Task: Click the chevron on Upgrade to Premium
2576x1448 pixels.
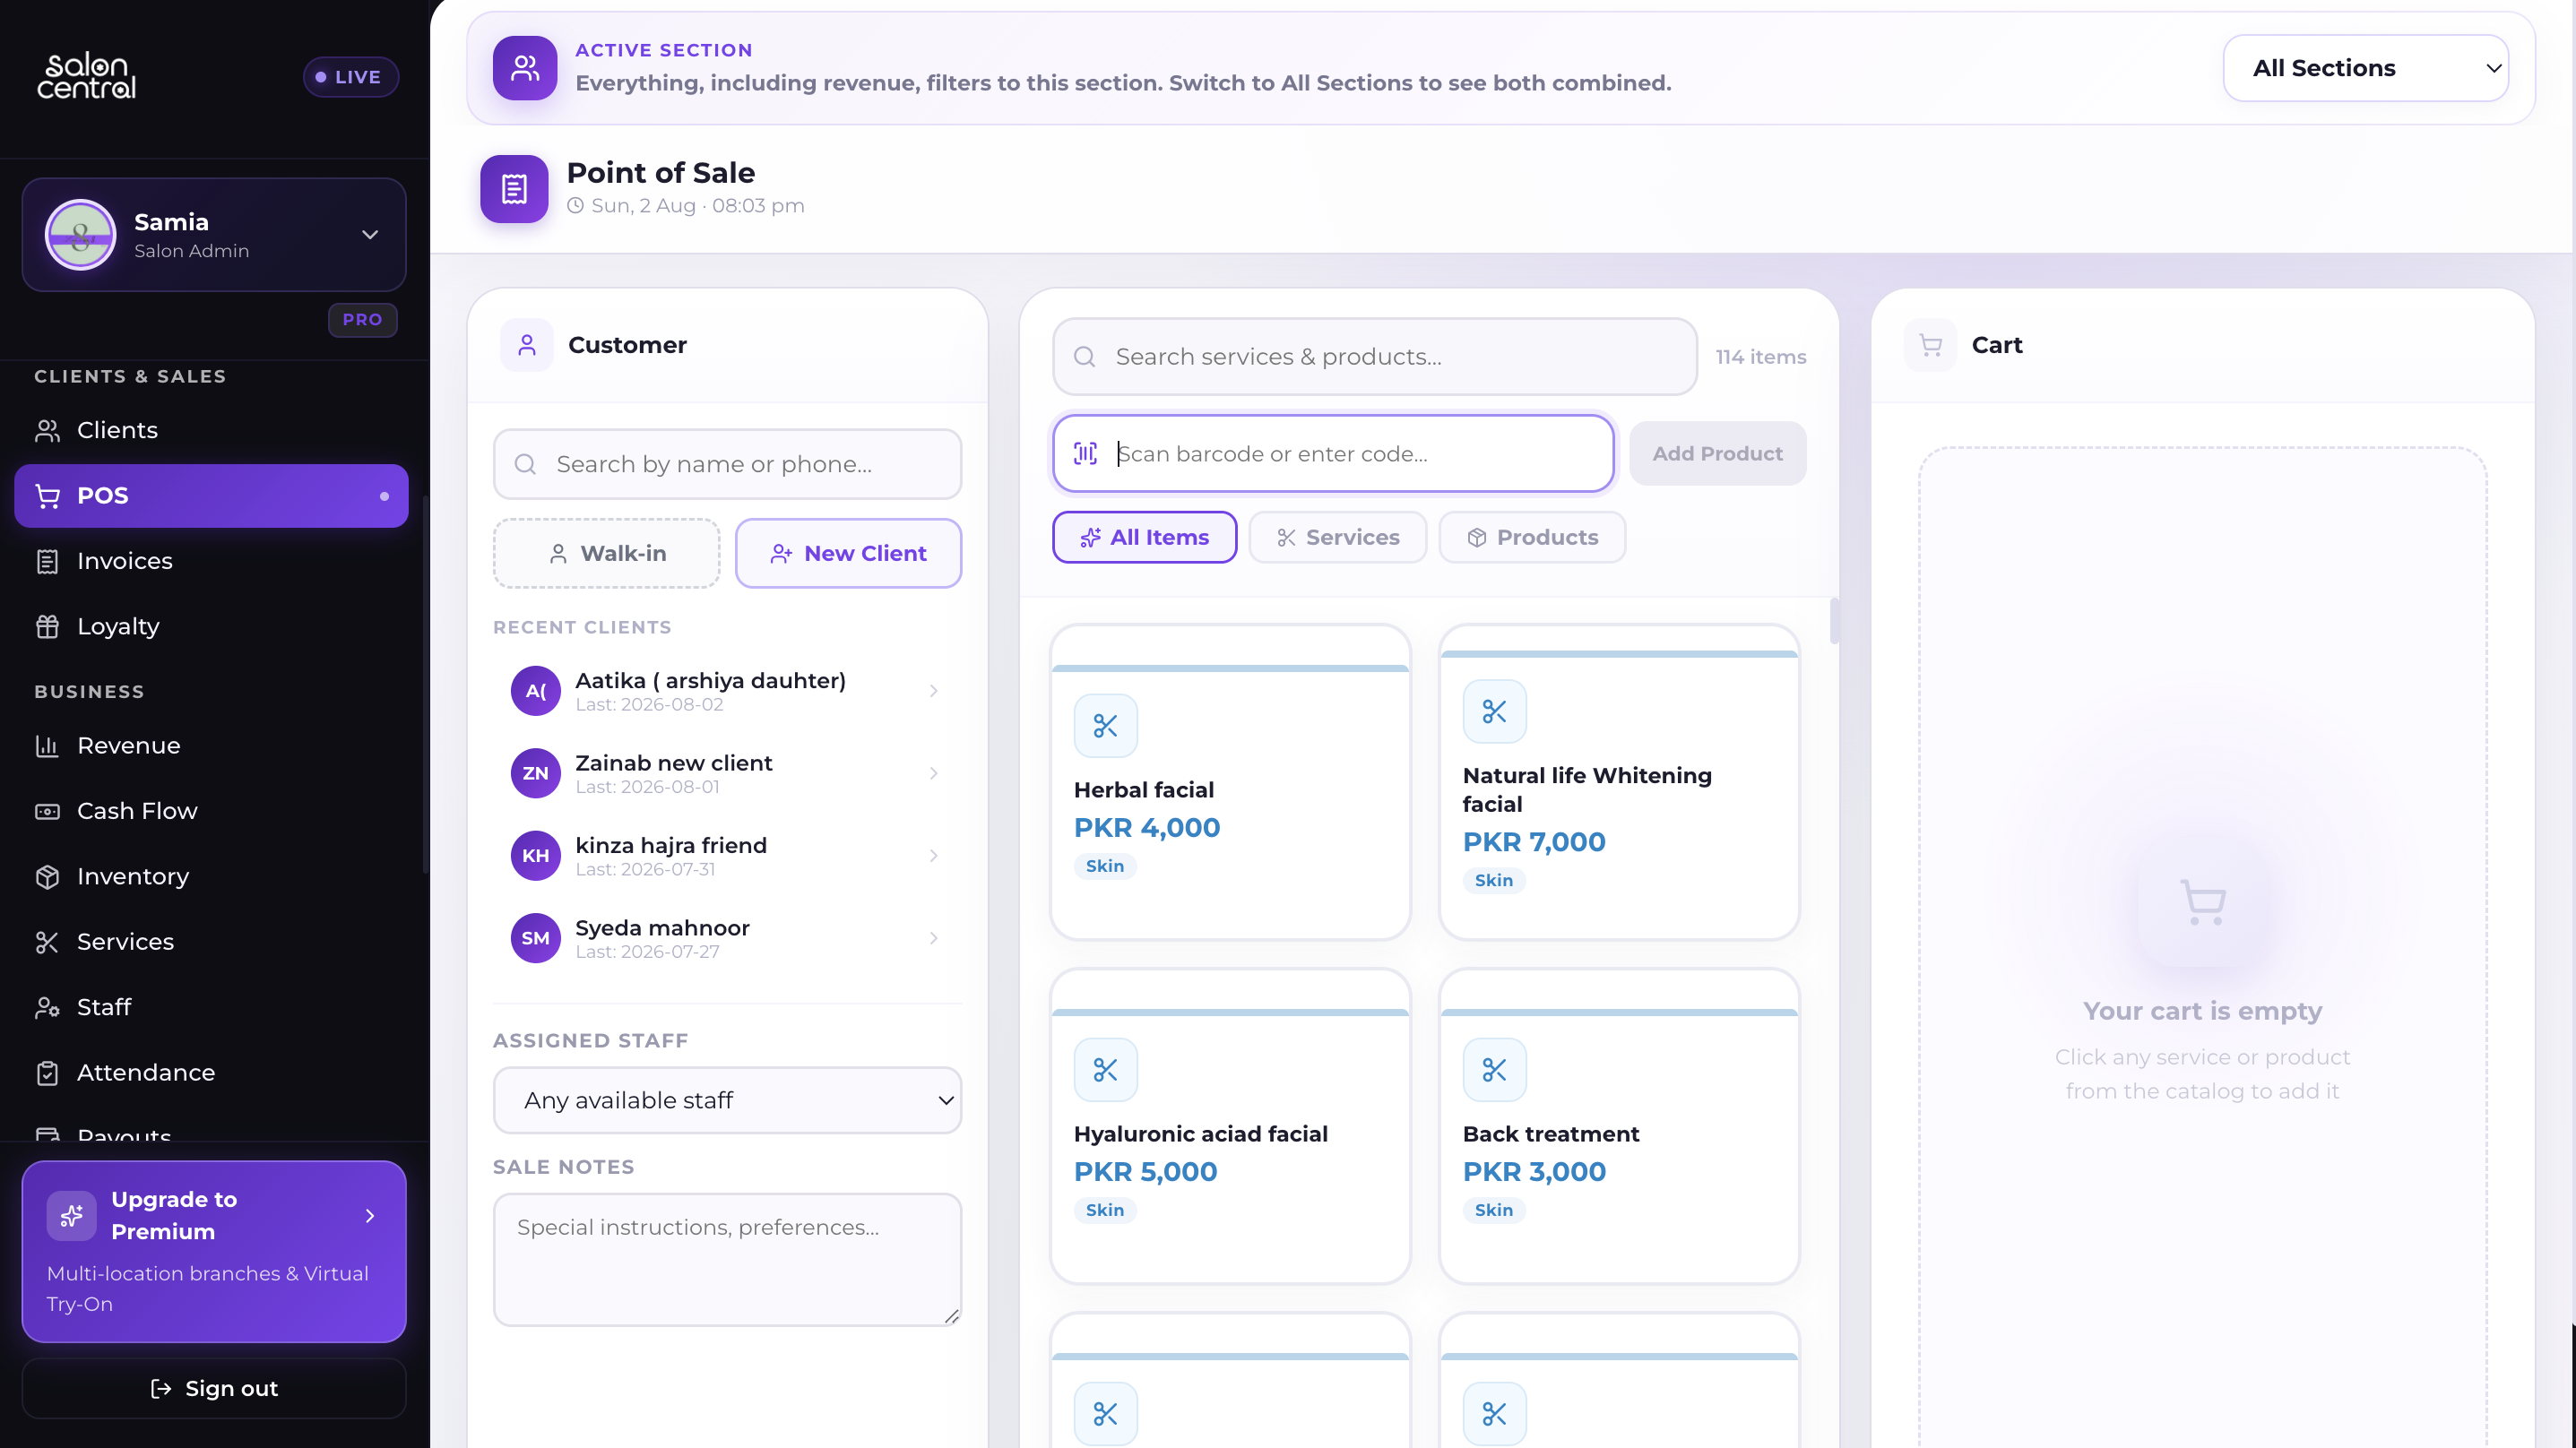Action: (x=370, y=1216)
